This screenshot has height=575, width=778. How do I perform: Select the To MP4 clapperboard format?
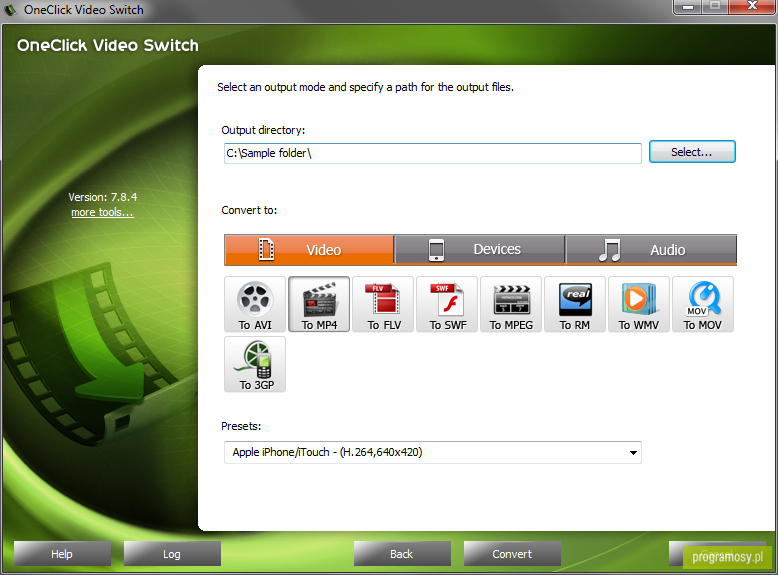click(x=319, y=304)
